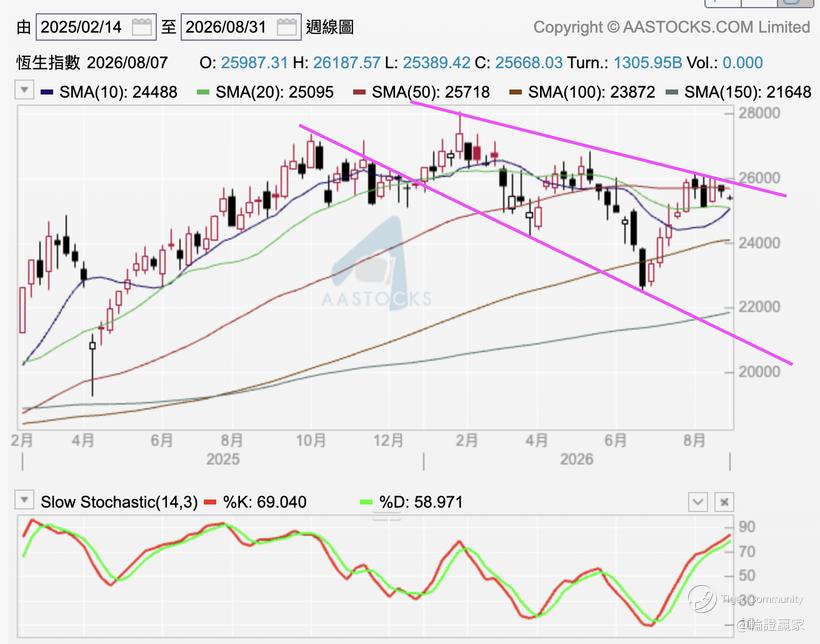Click the 2026 year axis label

click(x=576, y=459)
